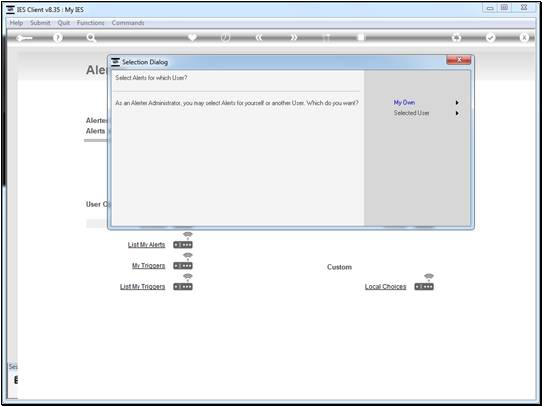The height and width of the screenshot is (406, 542).
Task: Open the Help menu
Action: tap(16, 23)
